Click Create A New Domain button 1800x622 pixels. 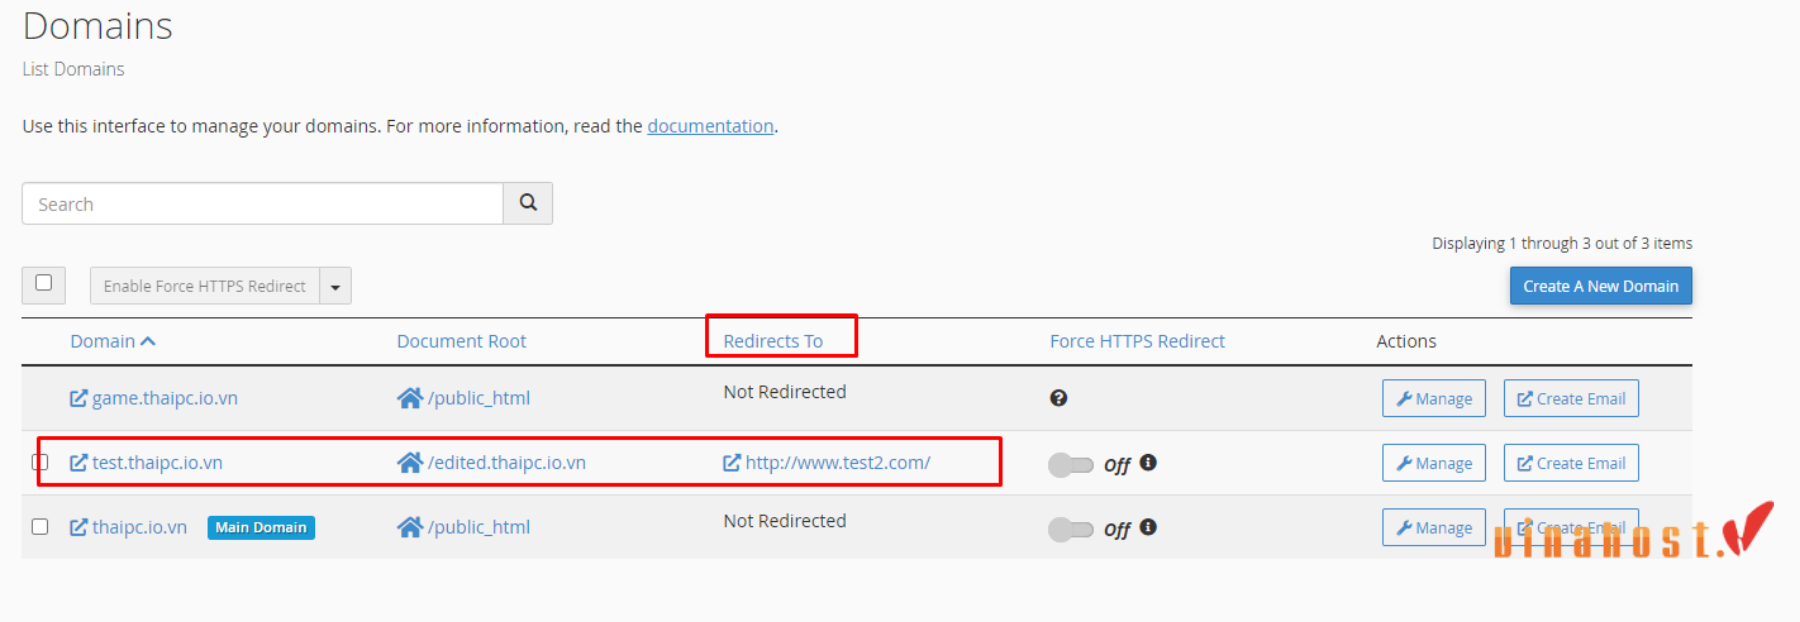pyautogui.click(x=1600, y=286)
